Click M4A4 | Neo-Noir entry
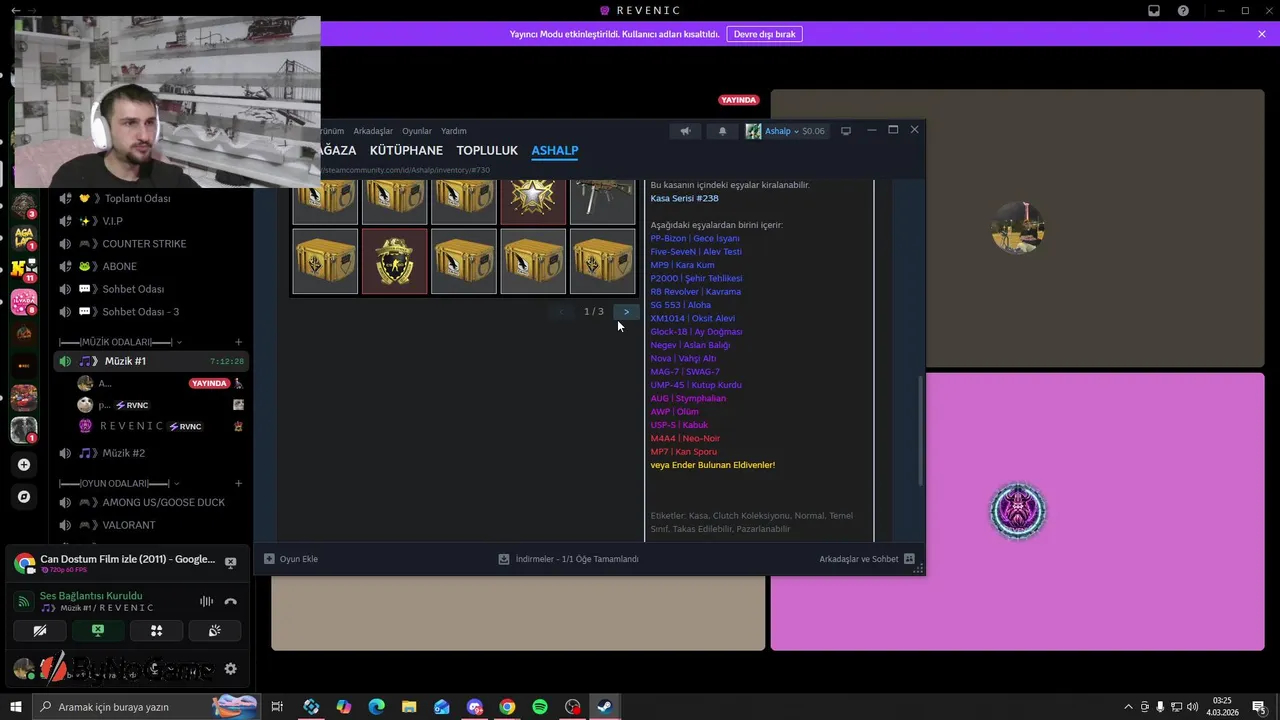1280x720 pixels. (x=685, y=438)
